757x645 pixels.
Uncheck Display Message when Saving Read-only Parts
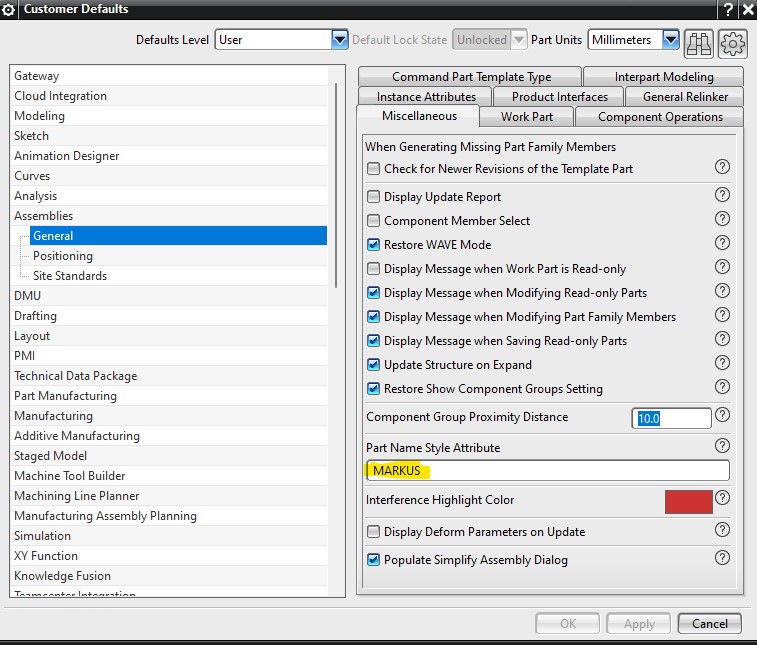tap(373, 340)
